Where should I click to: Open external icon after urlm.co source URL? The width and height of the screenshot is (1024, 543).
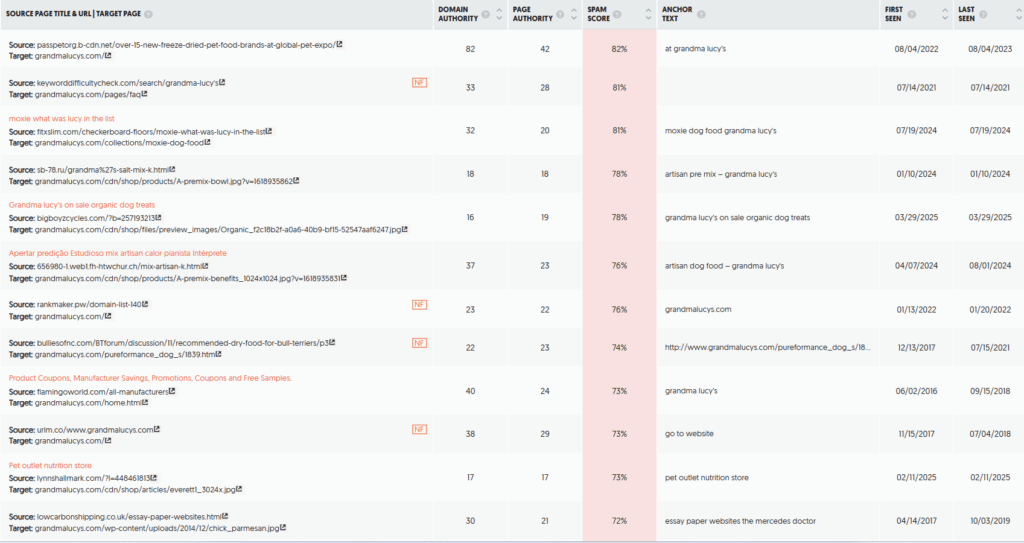(157, 429)
